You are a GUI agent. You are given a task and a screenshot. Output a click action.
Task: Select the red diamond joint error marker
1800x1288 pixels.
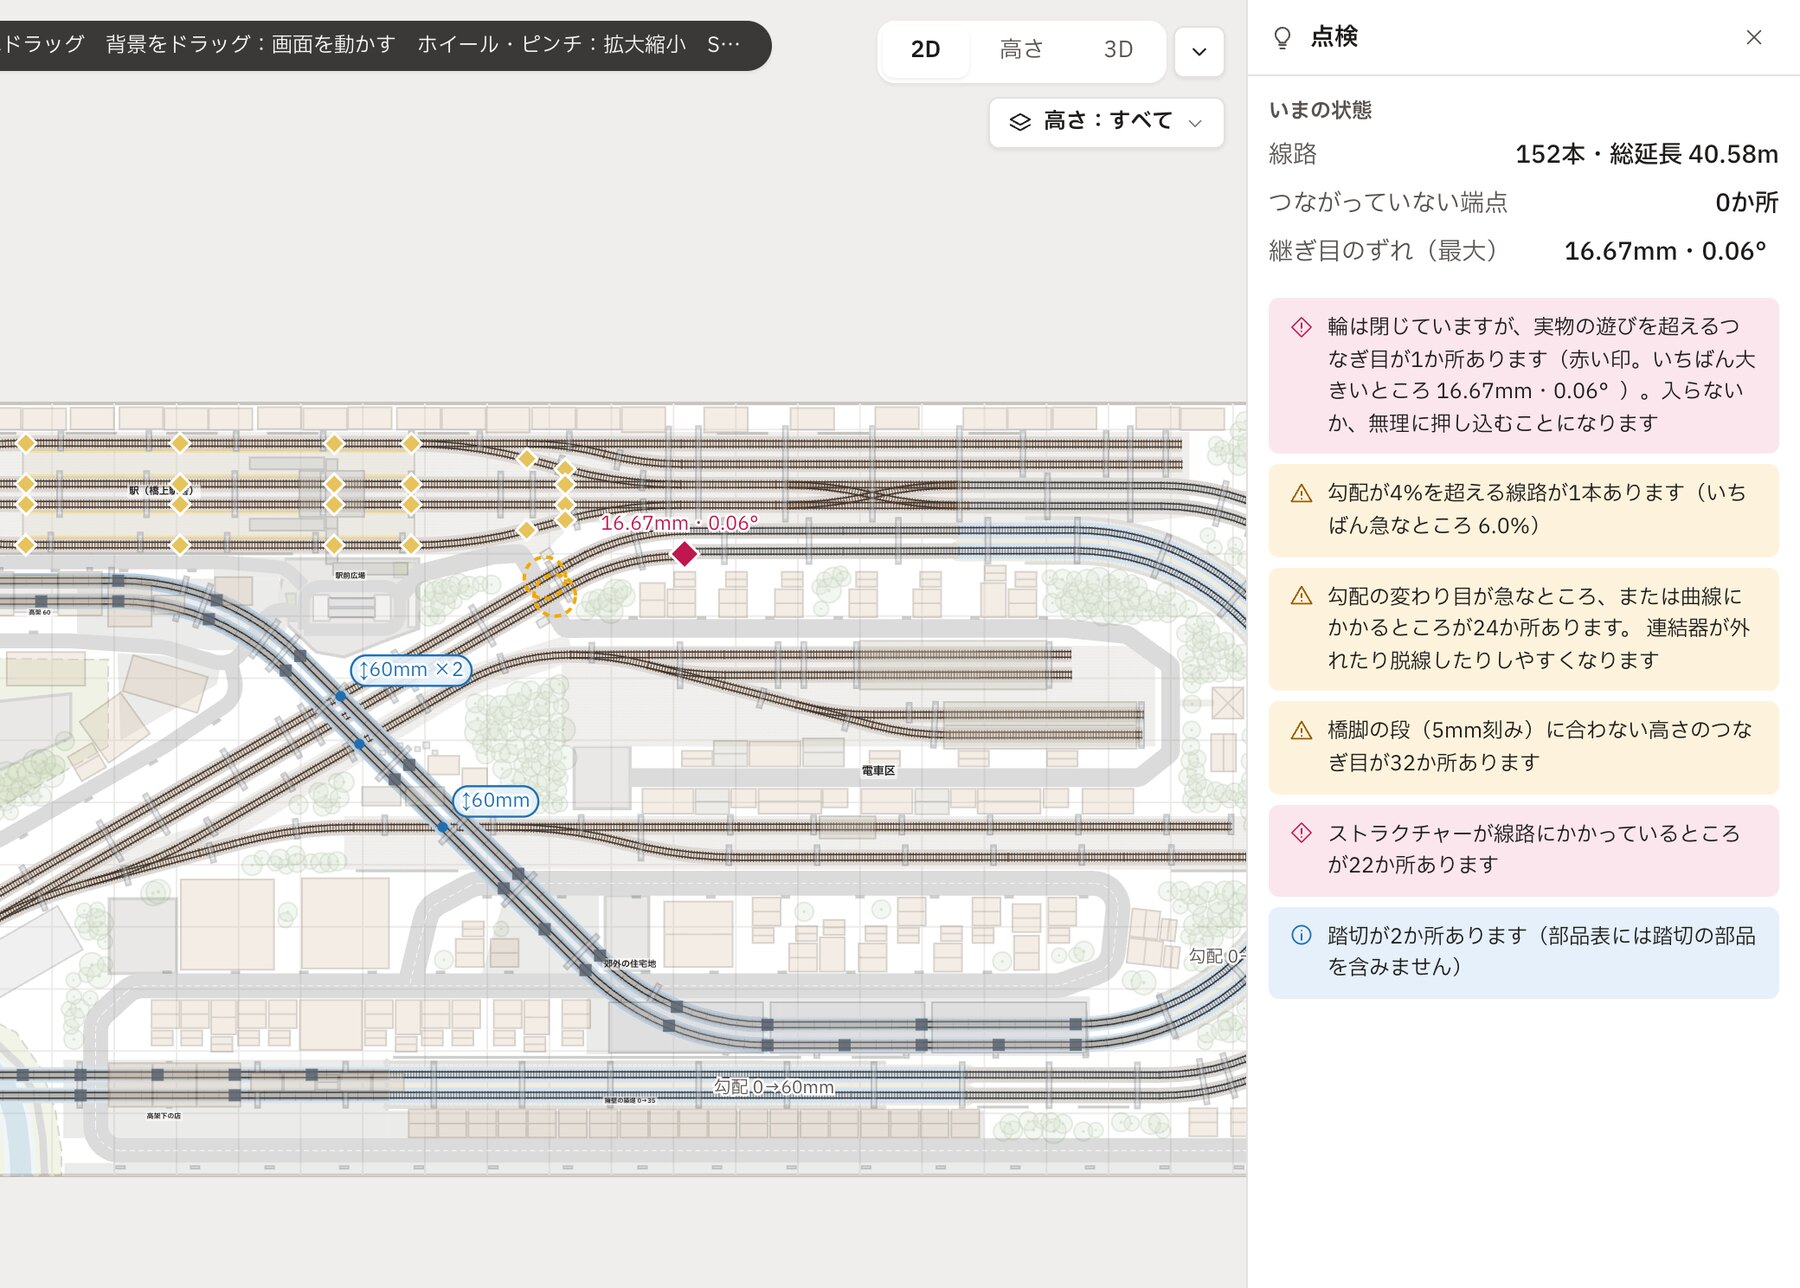(x=684, y=553)
